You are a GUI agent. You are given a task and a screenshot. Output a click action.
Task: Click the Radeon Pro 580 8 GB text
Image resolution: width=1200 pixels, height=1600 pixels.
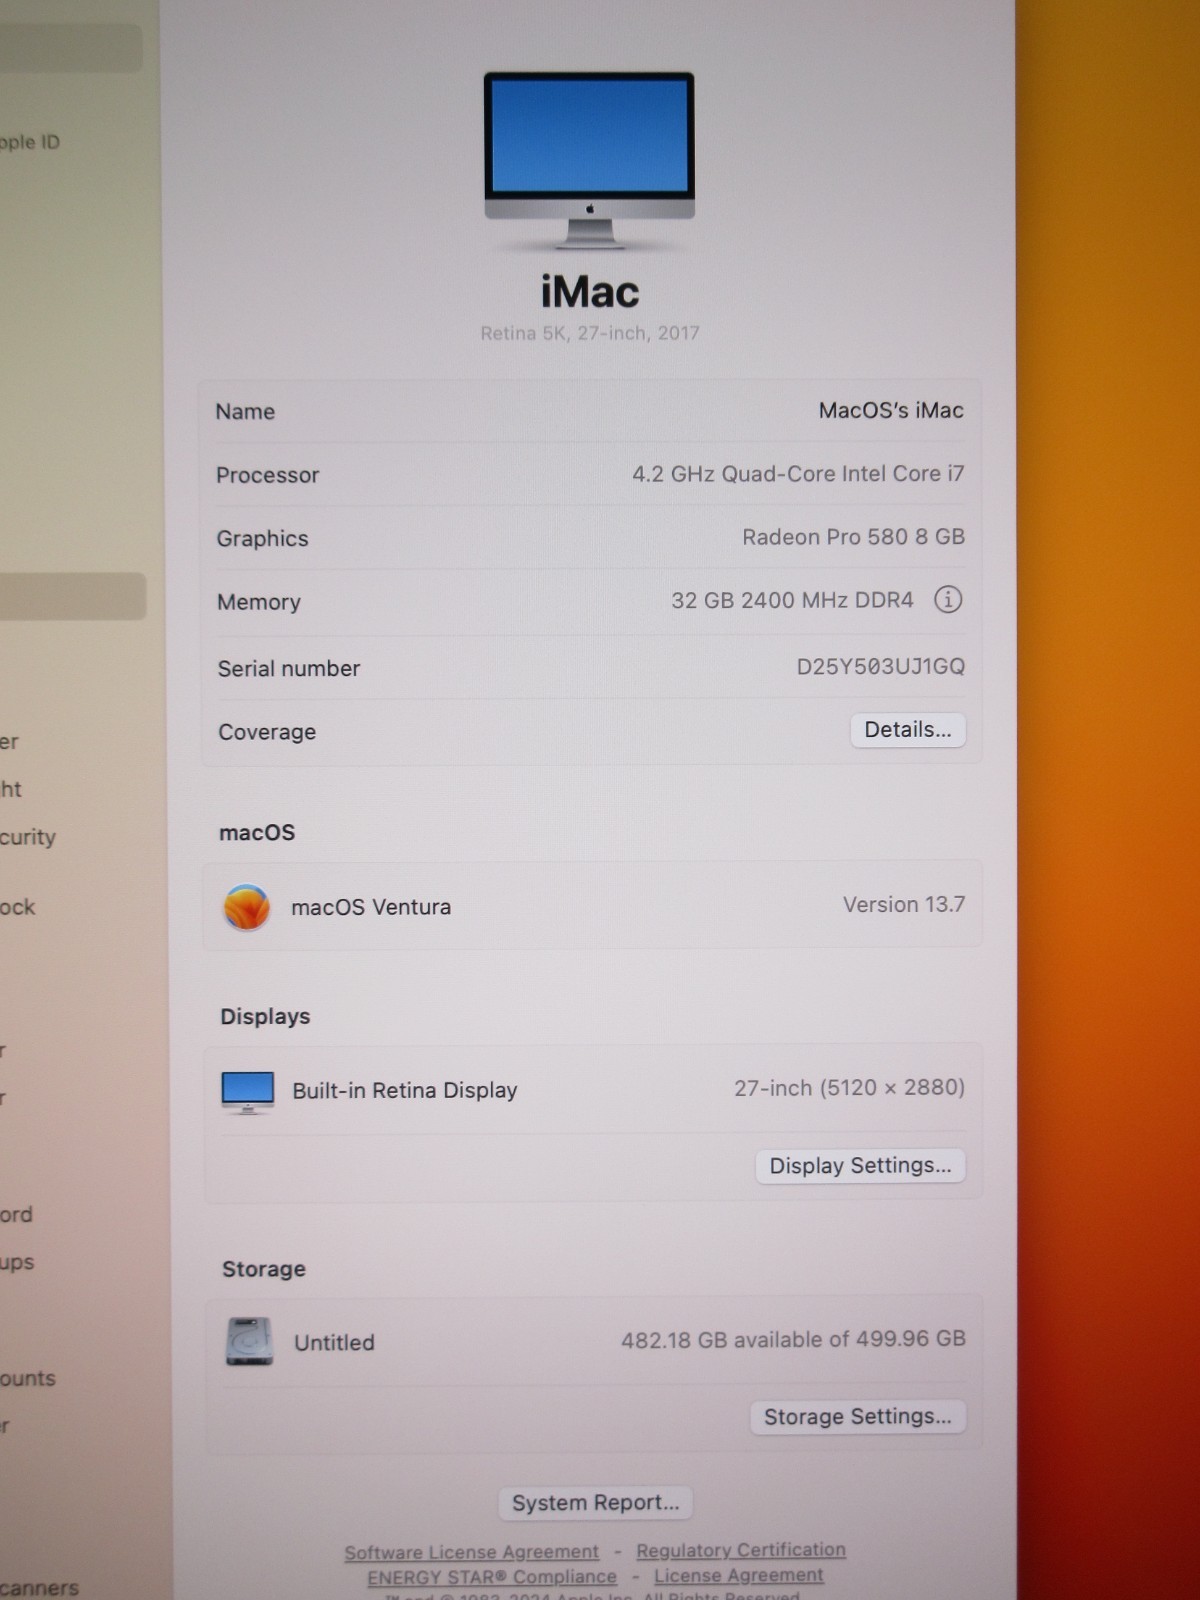[853, 537]
